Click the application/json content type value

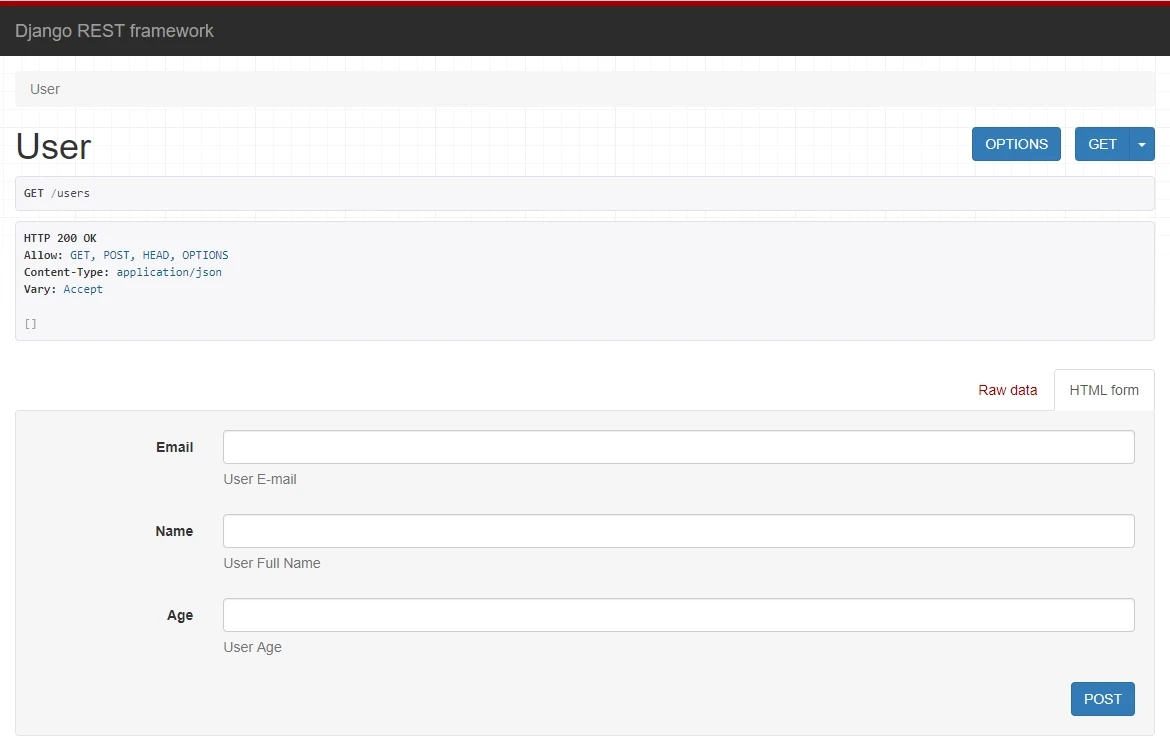point(169,272)
